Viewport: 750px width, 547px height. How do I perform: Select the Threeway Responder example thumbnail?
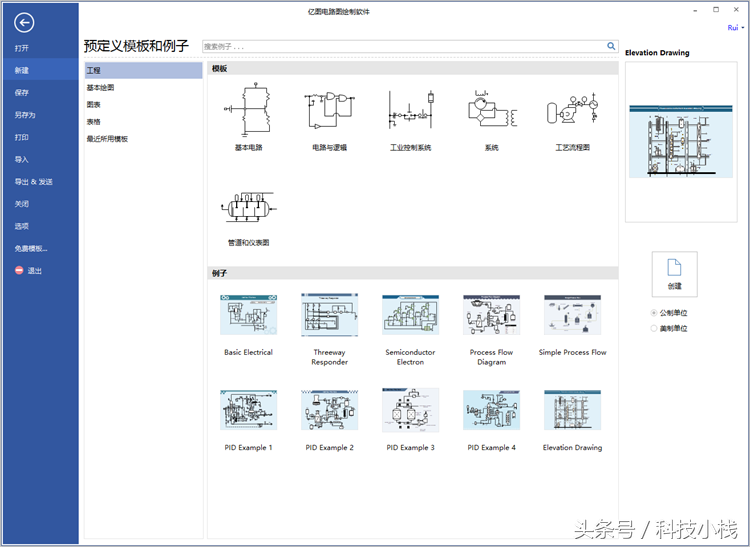(x=330, y=315)
